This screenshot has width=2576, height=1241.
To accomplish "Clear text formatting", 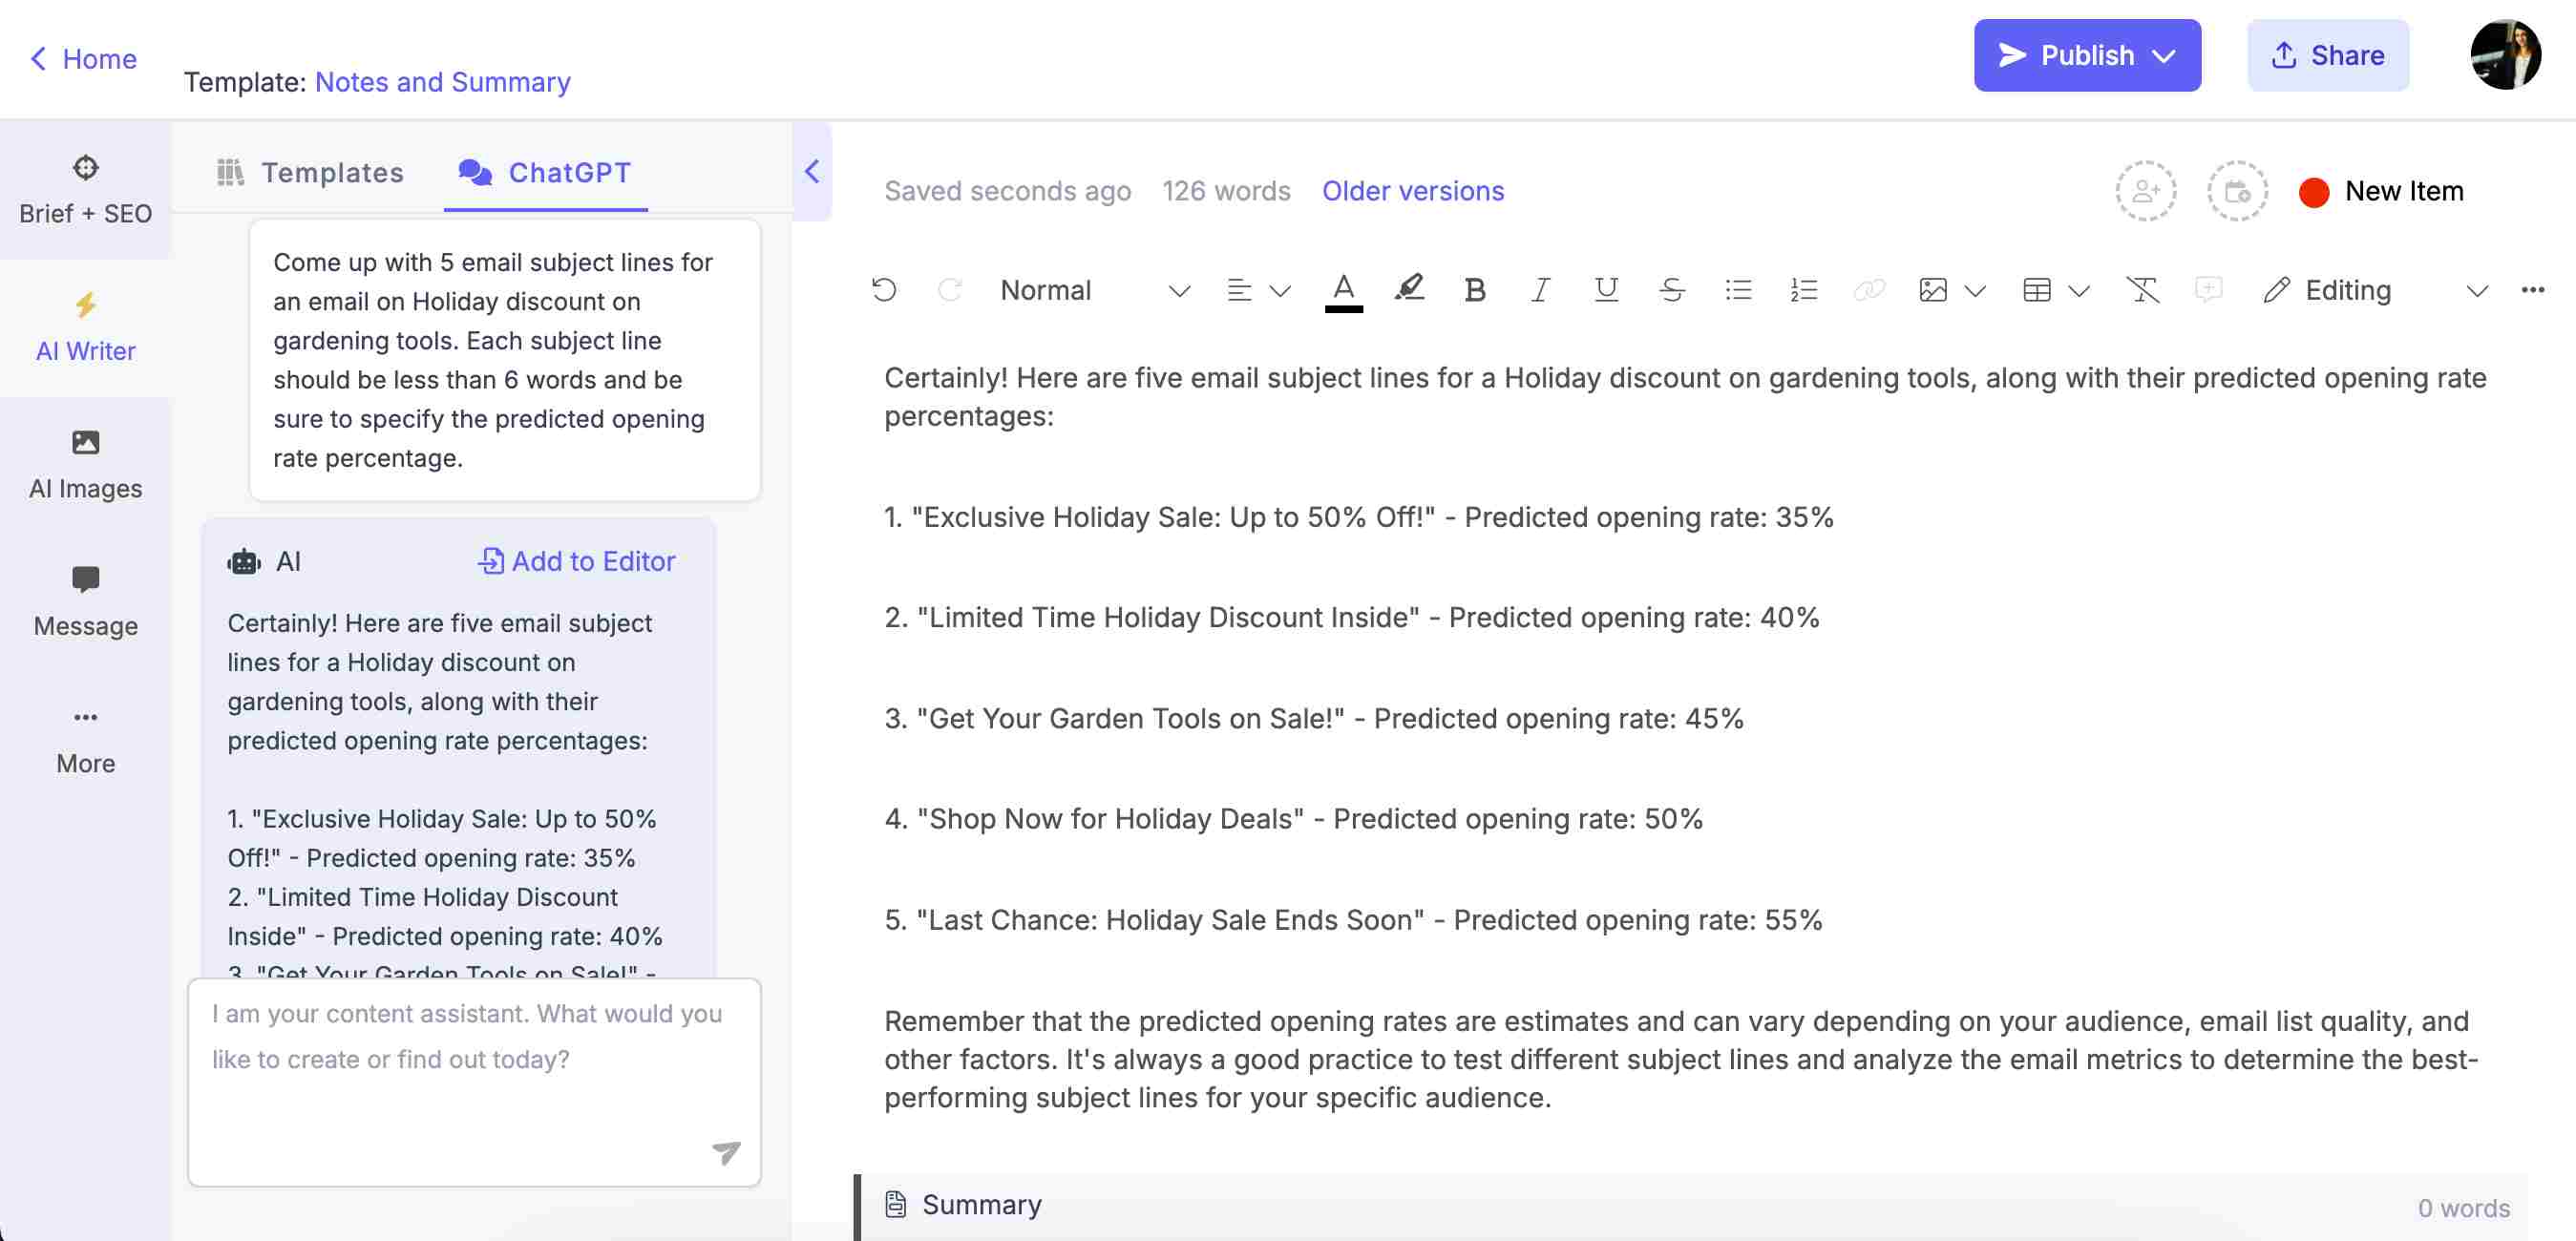I will pyautogui.click(x=2142, y=290).
